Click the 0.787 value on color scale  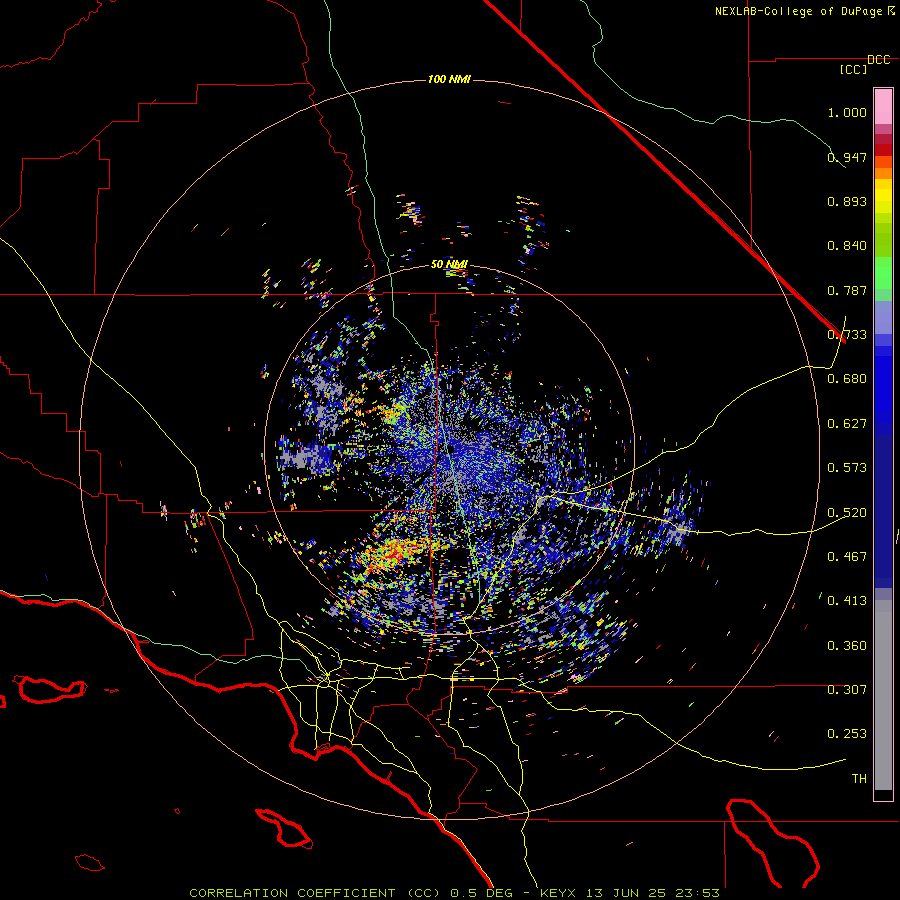click(847, 290)
